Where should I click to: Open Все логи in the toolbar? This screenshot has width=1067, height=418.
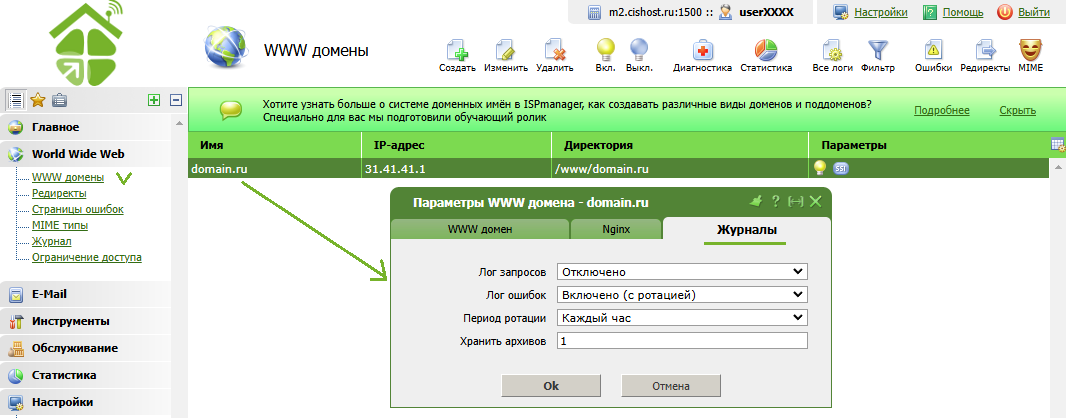832,51
